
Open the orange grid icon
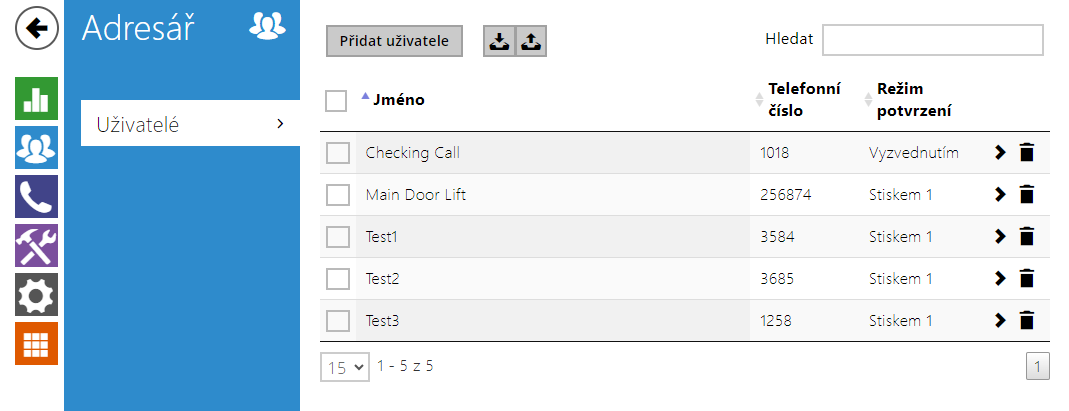tap(37, 344)
